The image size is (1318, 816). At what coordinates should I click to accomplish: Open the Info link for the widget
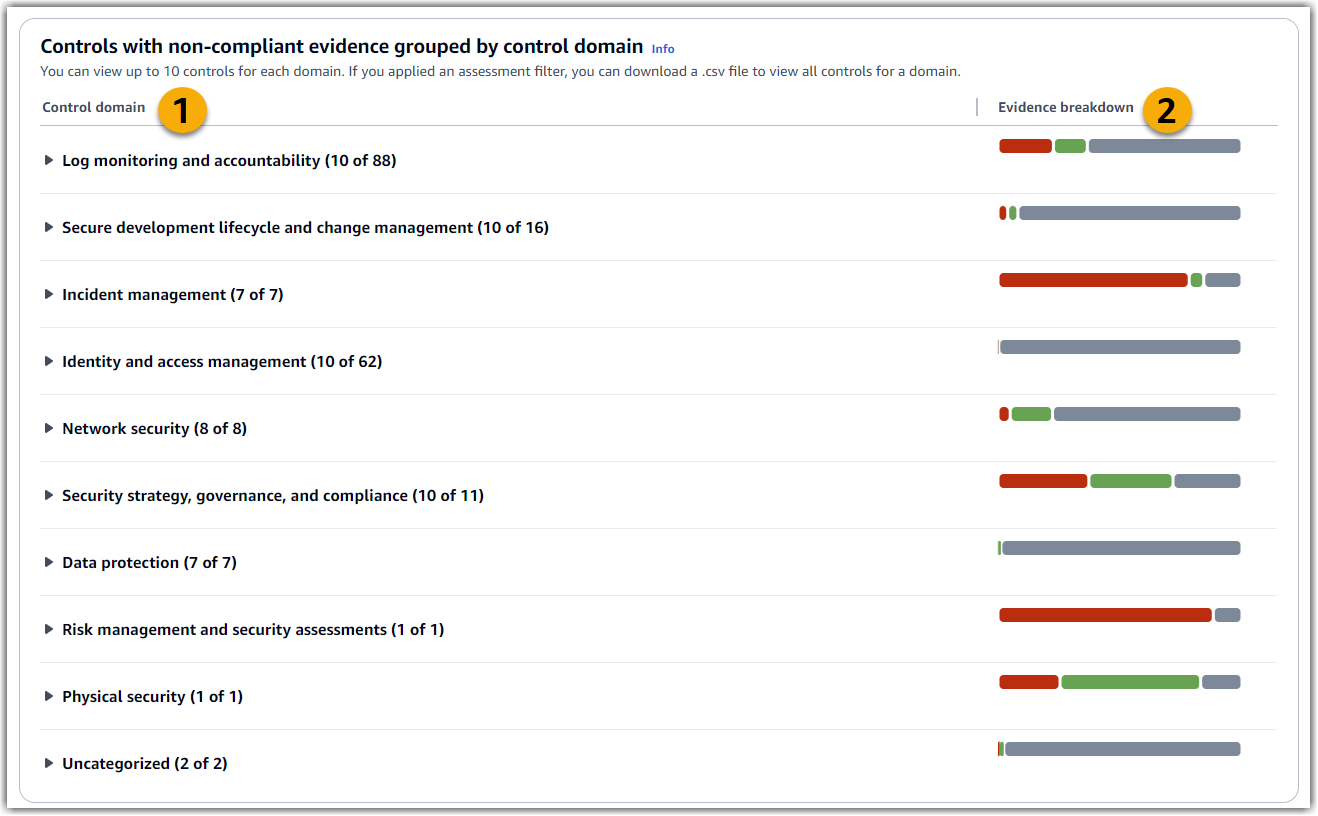[663, 48]
